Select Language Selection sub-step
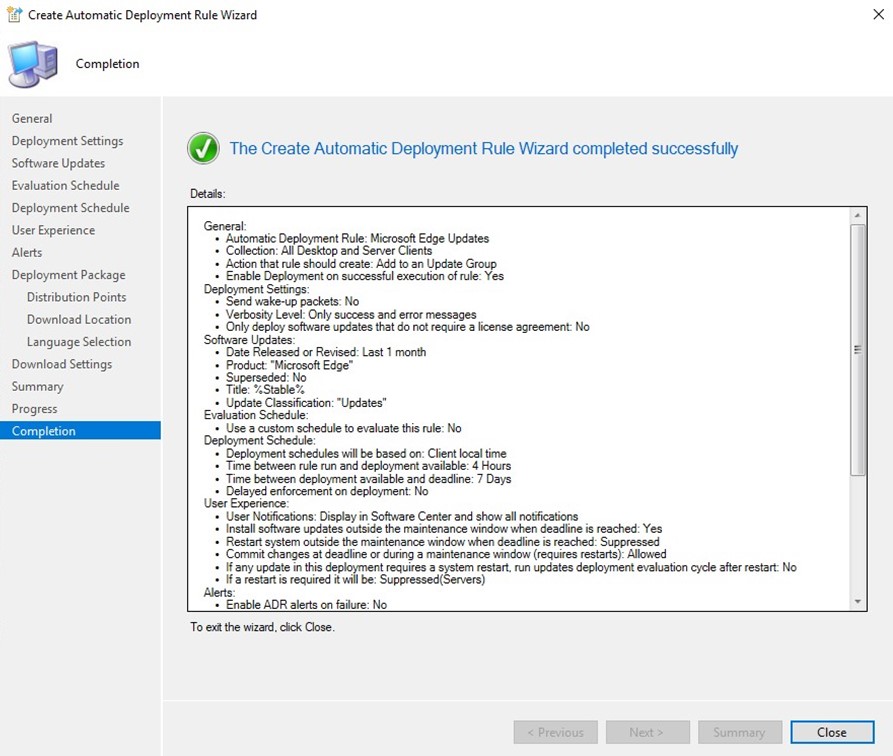This screenshot has width=893, height=756. point(79,342)
